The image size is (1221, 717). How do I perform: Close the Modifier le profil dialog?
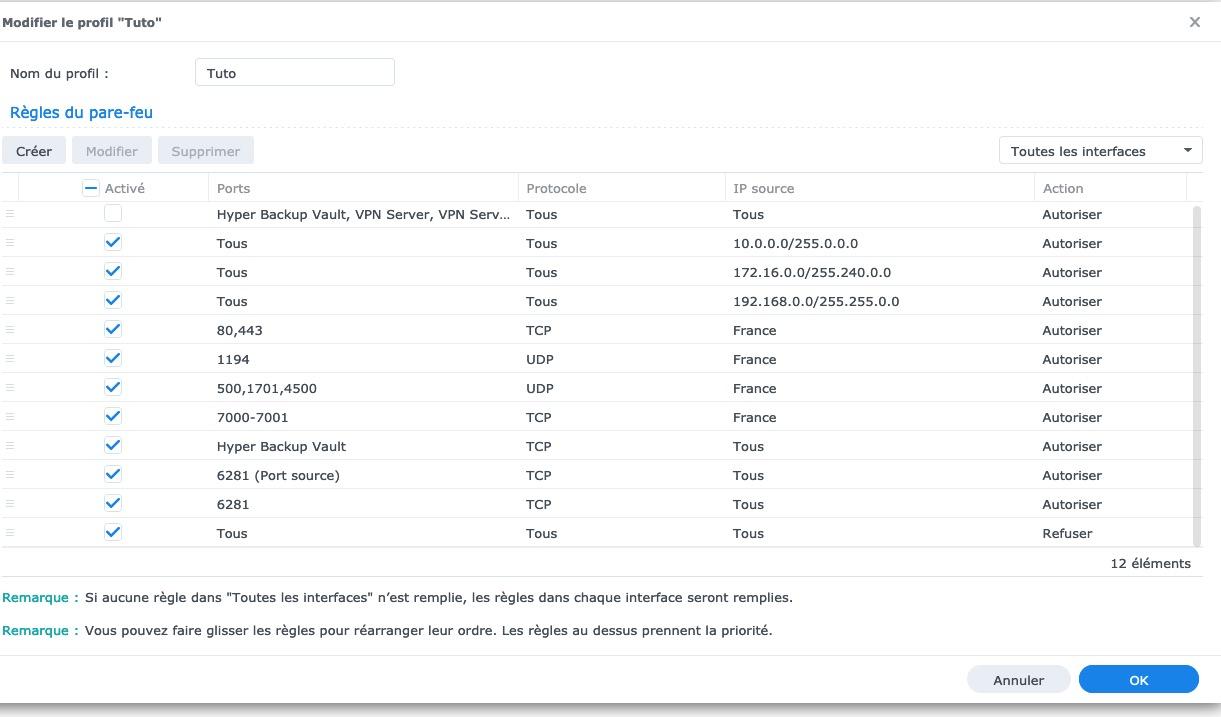tap(1194, 22)
